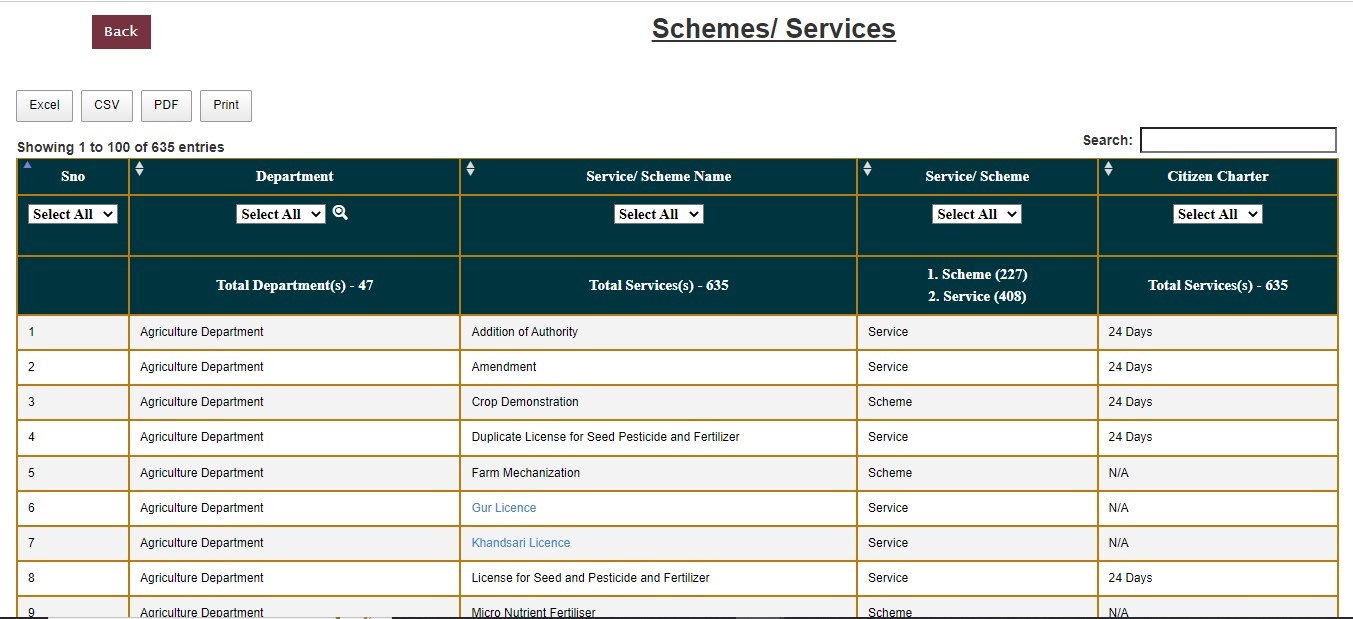Click '24 Days' in the Addition of Authority row

[1130, 332]
